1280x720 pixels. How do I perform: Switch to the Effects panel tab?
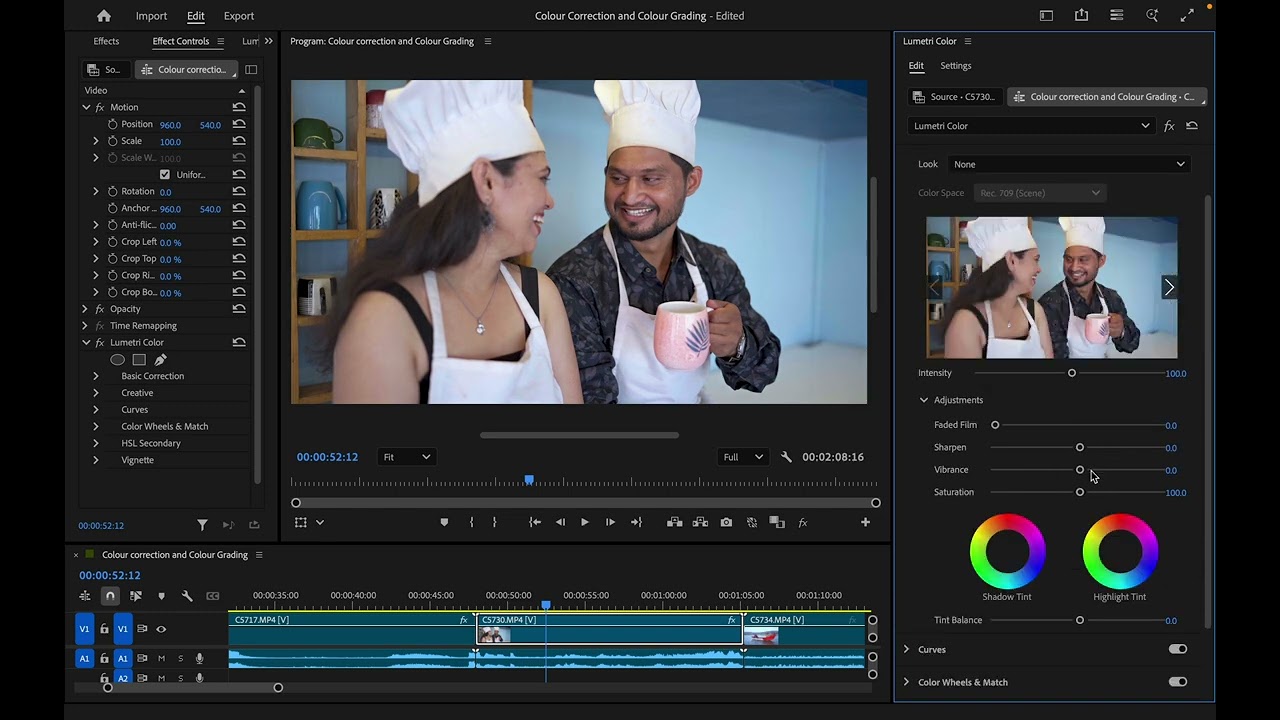tap(106, 41)
